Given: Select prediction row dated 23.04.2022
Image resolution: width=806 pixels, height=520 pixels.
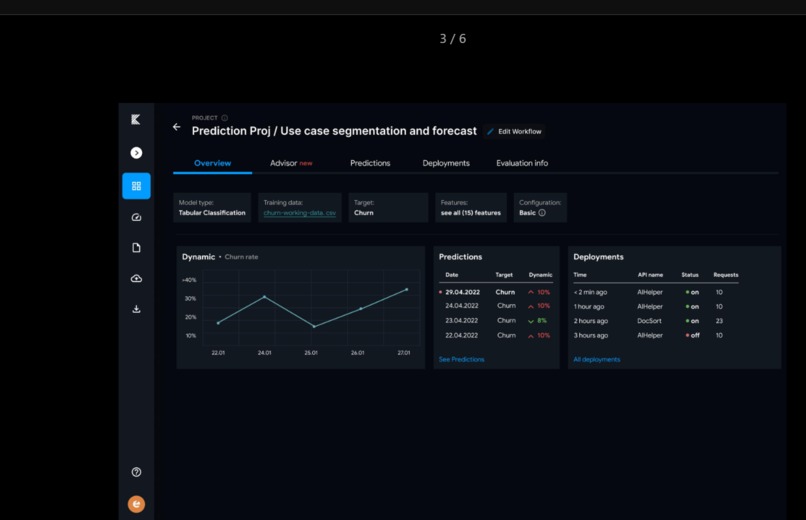Looking at the screenshot, I should pos(496,320).
